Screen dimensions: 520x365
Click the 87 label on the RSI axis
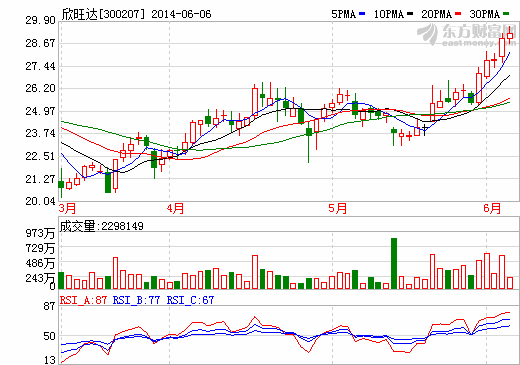pyautogui.click(x=50, y=306)
